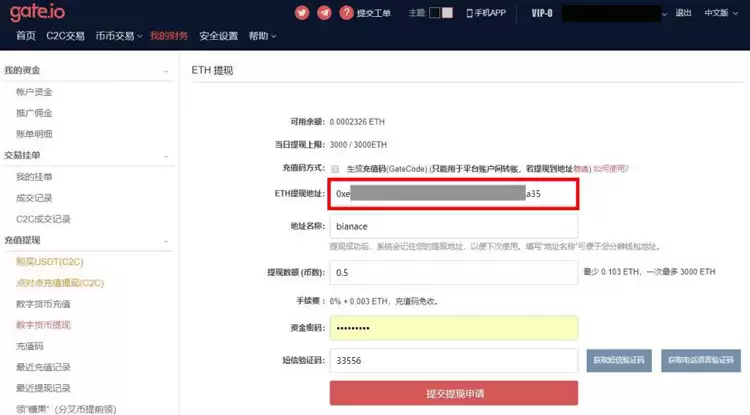The height and width of the screenshot is (415, 750).
Task: Click 获取短信验证码 button
Action: [x=619, y=360]
